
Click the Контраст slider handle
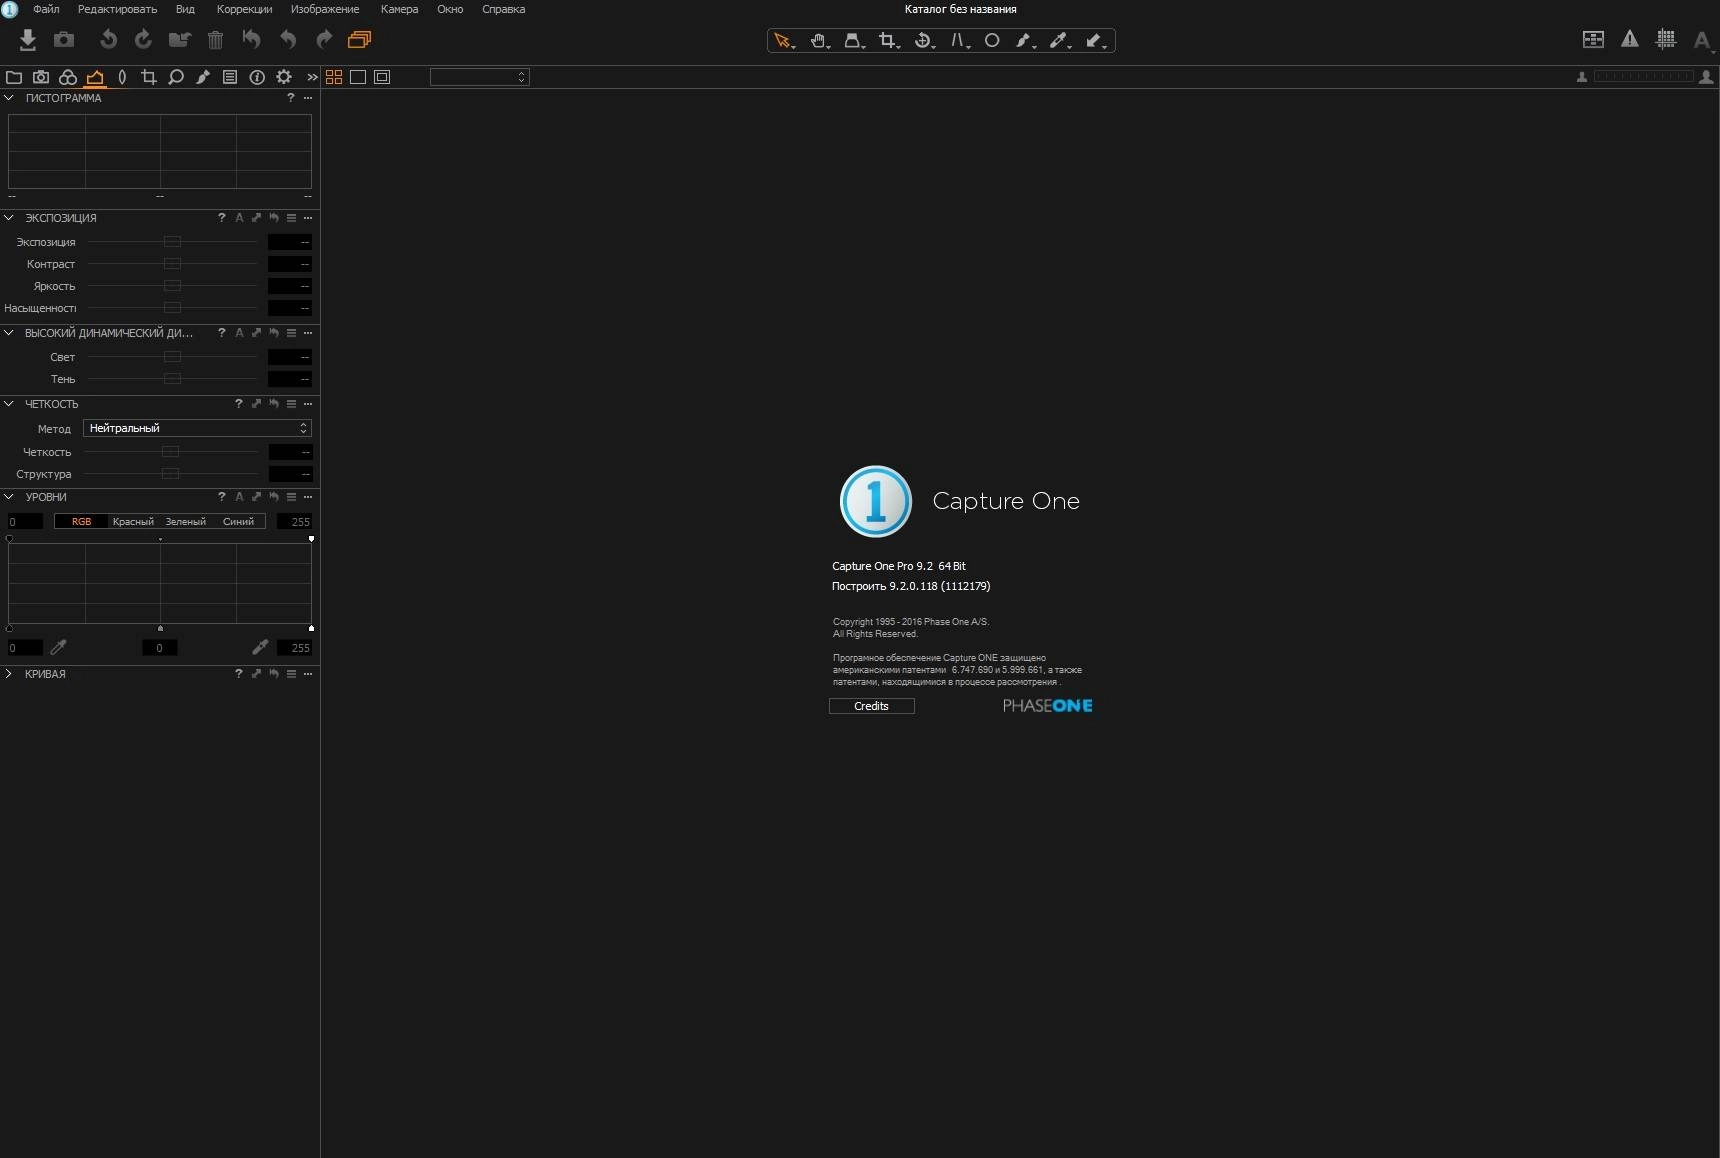(172, 264)
